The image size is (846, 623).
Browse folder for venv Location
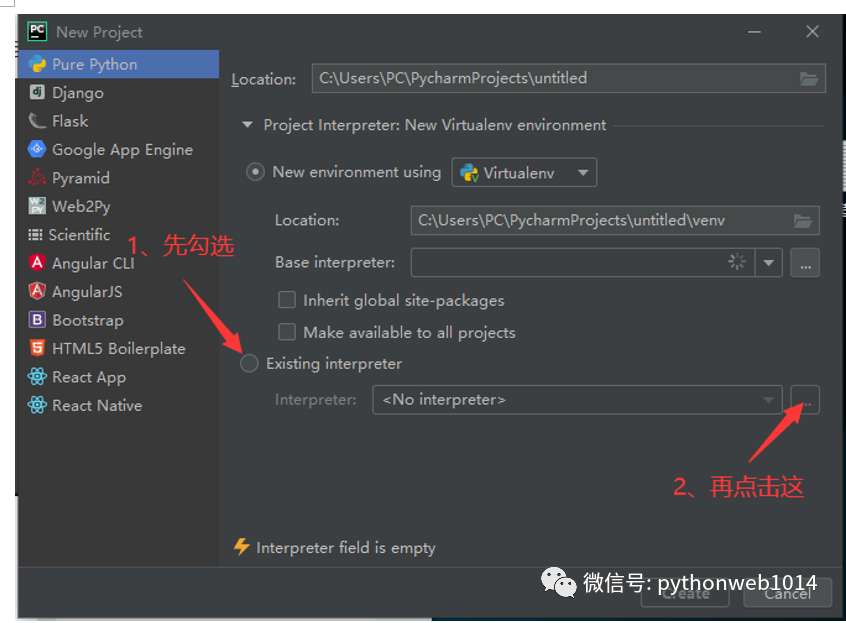802,221
